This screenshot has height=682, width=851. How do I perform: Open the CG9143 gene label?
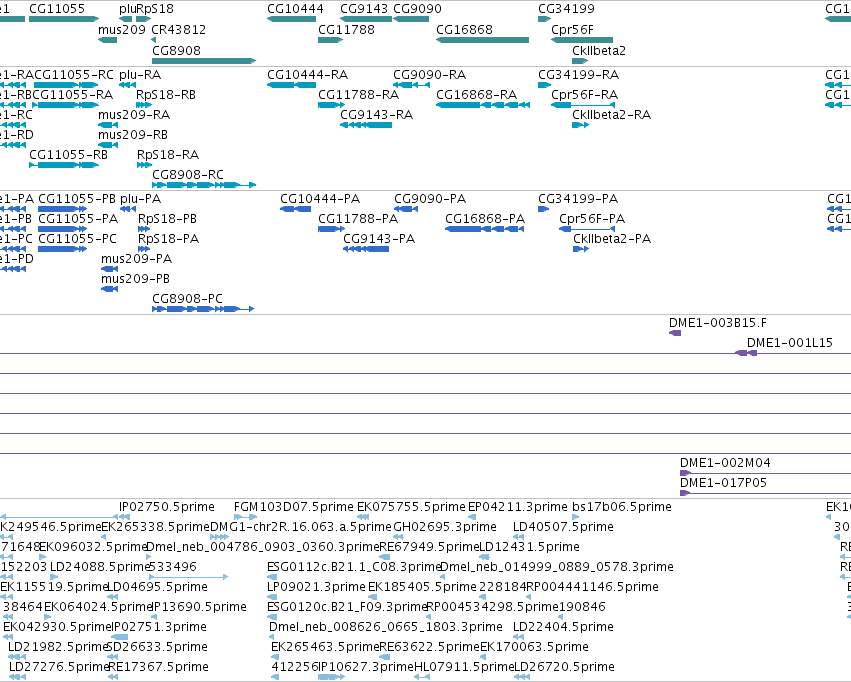pos(364,9)
